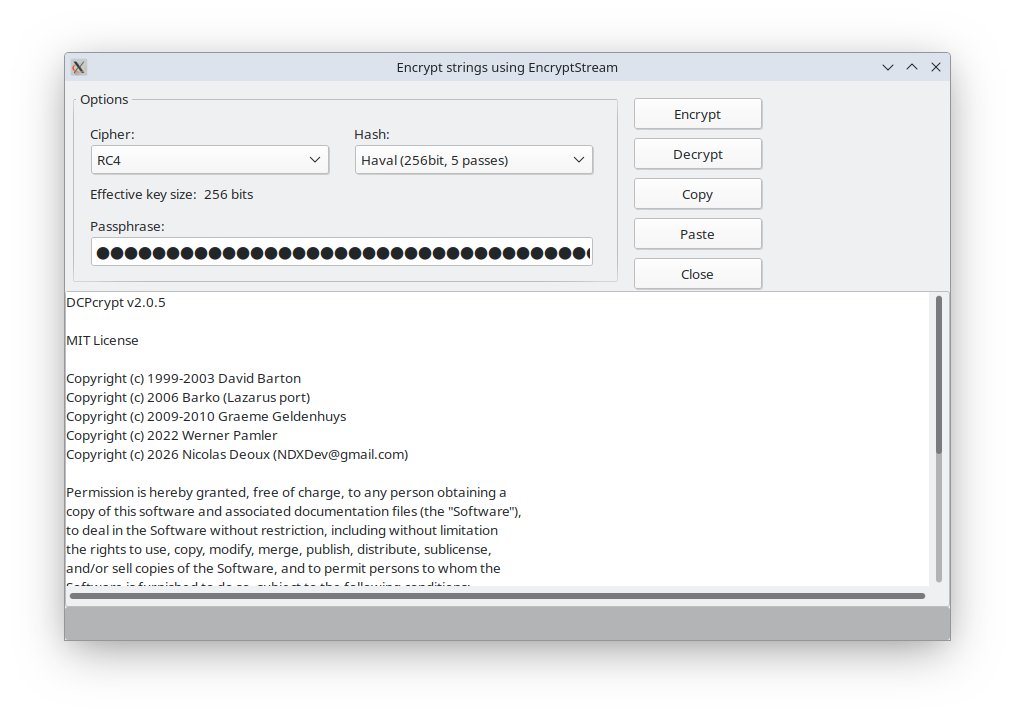Click the Nicolas Deoux copyright line
1015x717 pixels.
[x=238, y=455]
